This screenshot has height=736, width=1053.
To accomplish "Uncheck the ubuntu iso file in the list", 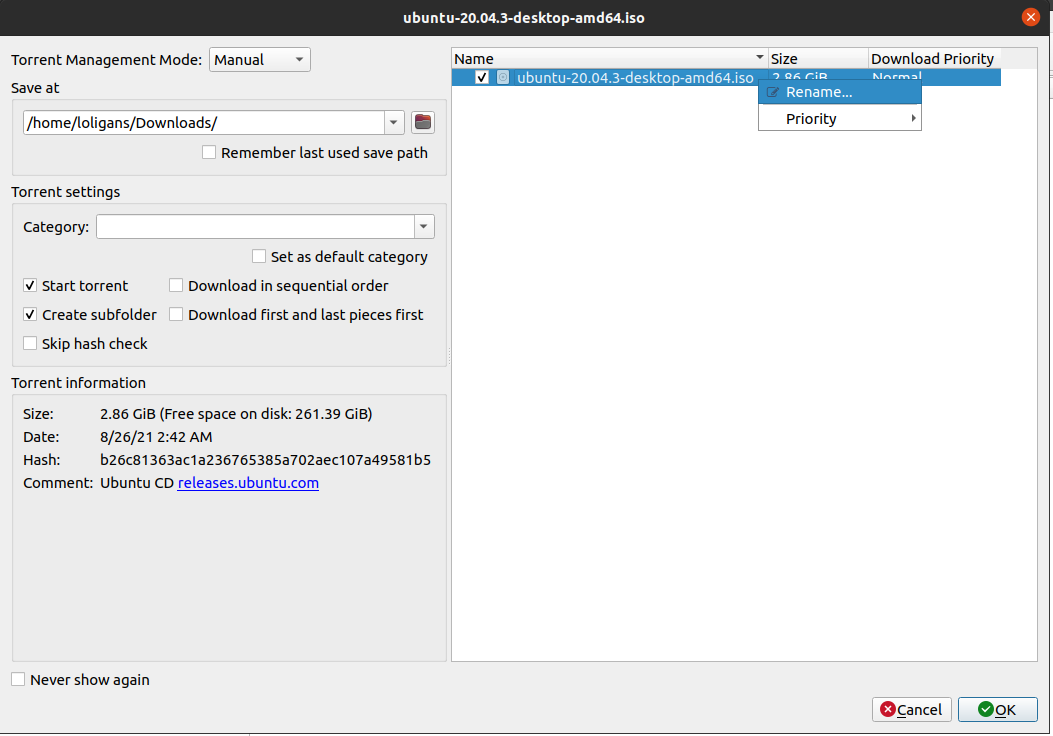I will point(482,77).
